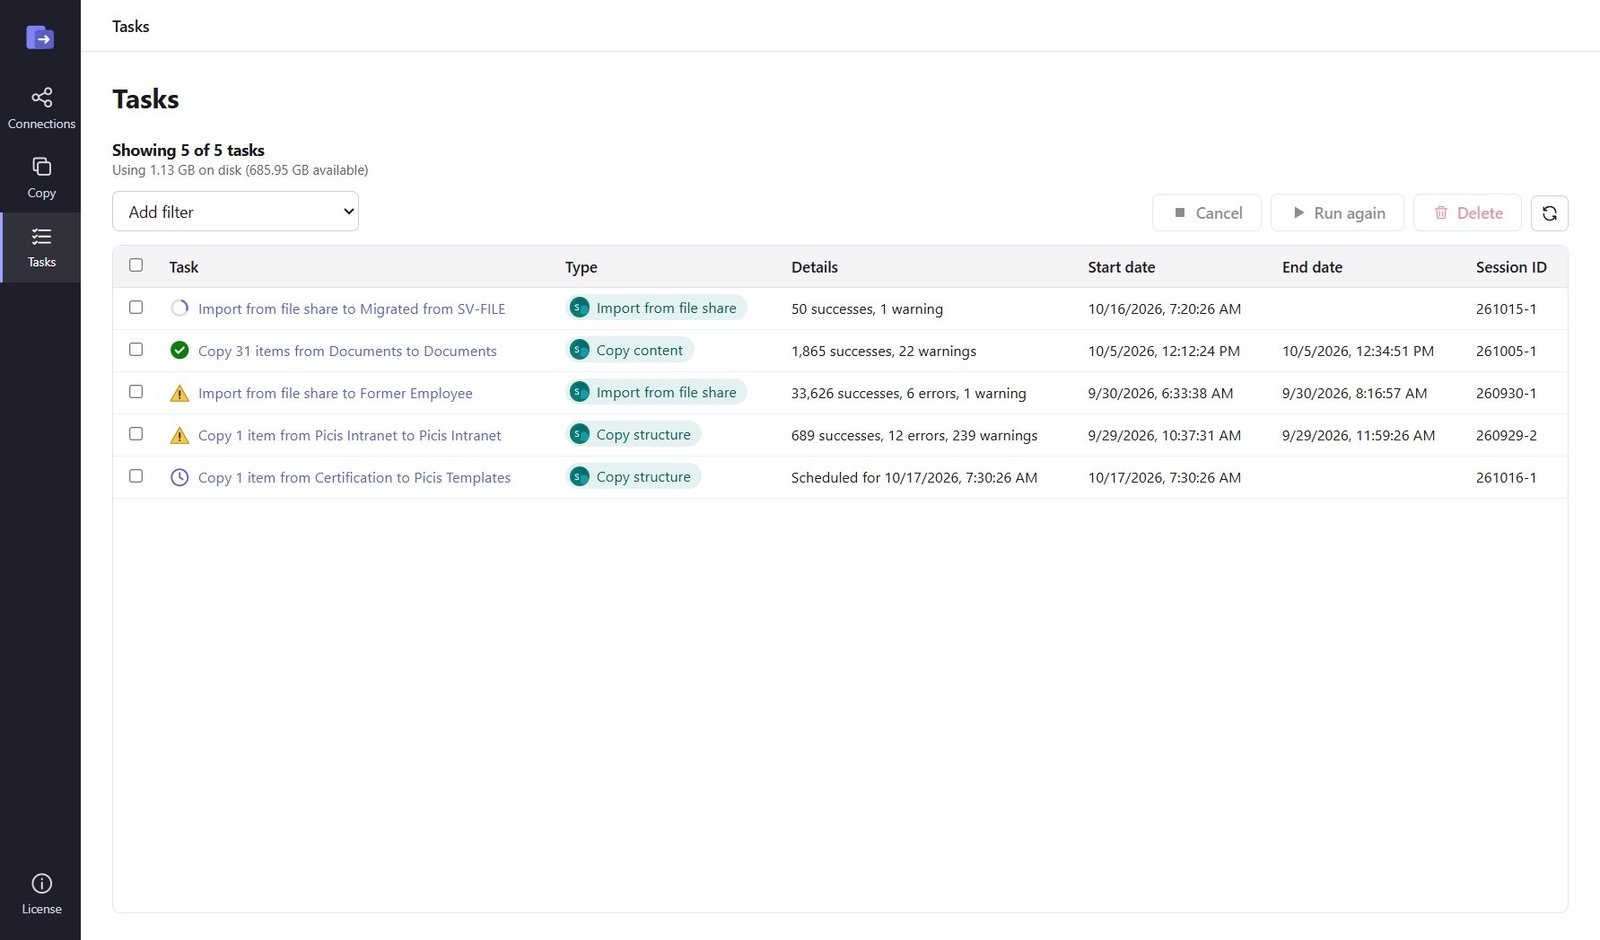Click 'Scheduled for 10/17/2026, 7:30:26 AM' details
Viewport: 1600px width, 940px height.
[914, 477]
